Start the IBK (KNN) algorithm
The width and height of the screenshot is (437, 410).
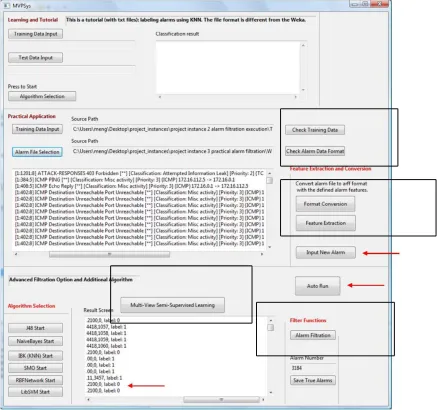tap(35, 356)
